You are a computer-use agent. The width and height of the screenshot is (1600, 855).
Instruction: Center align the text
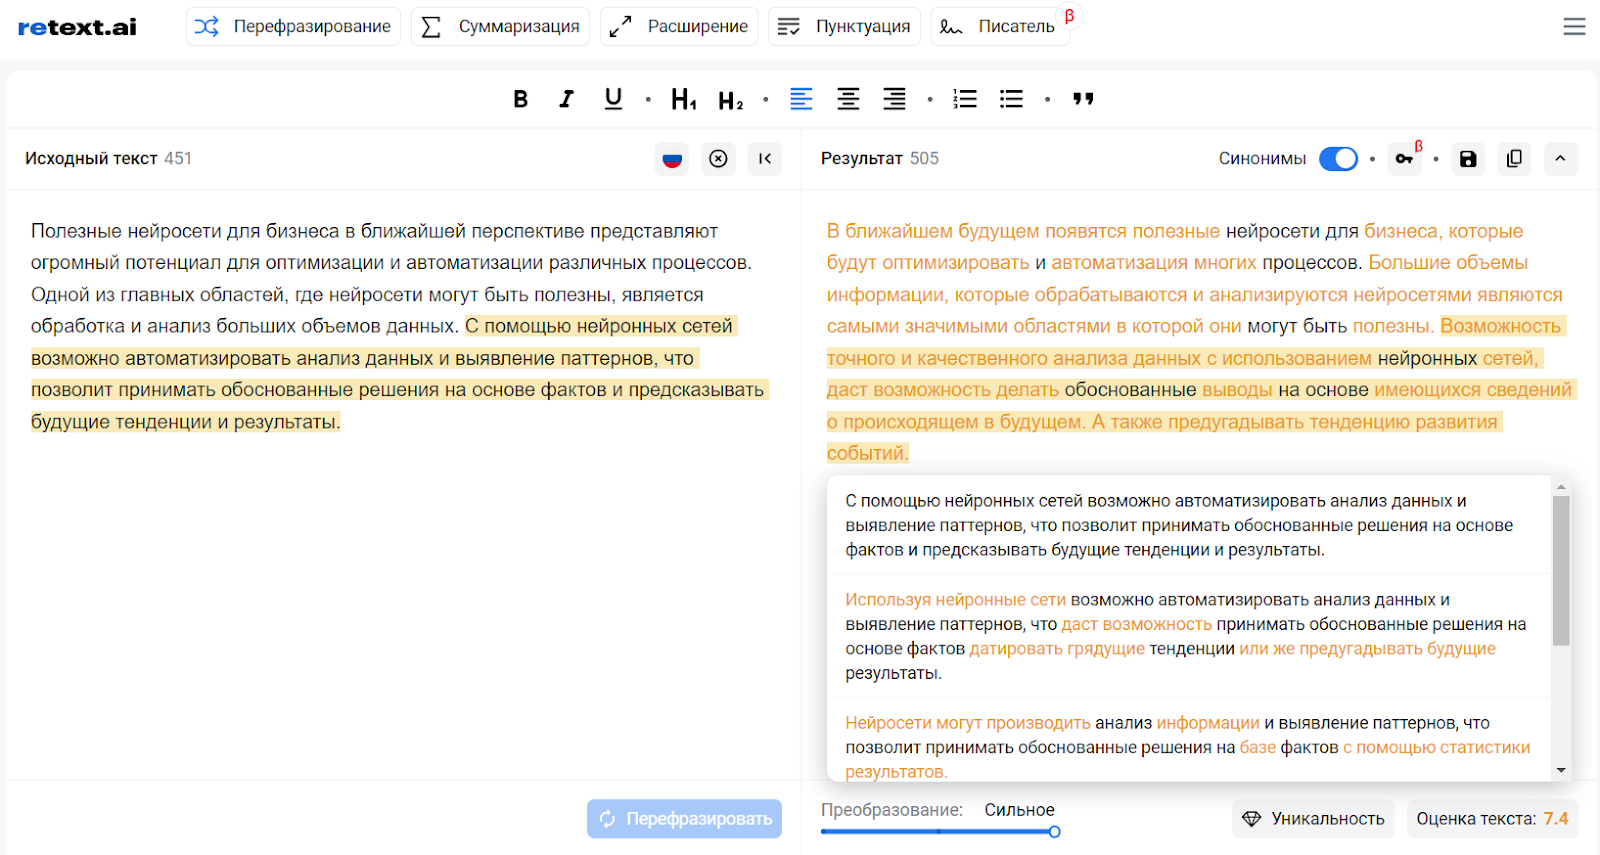pos(848,99)
